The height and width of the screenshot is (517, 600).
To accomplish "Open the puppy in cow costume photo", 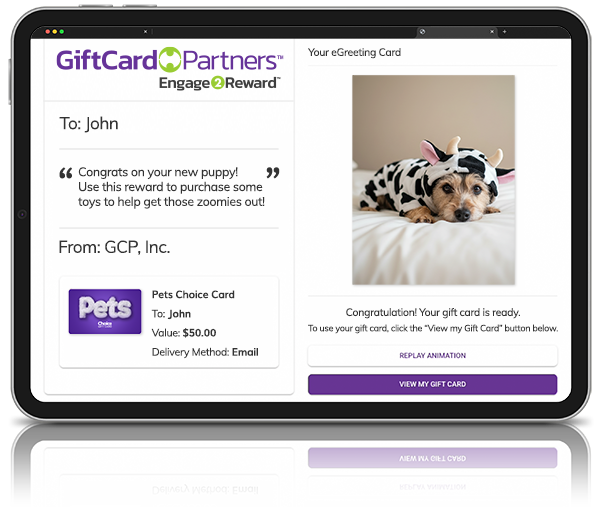I will [x=434, y=180].
